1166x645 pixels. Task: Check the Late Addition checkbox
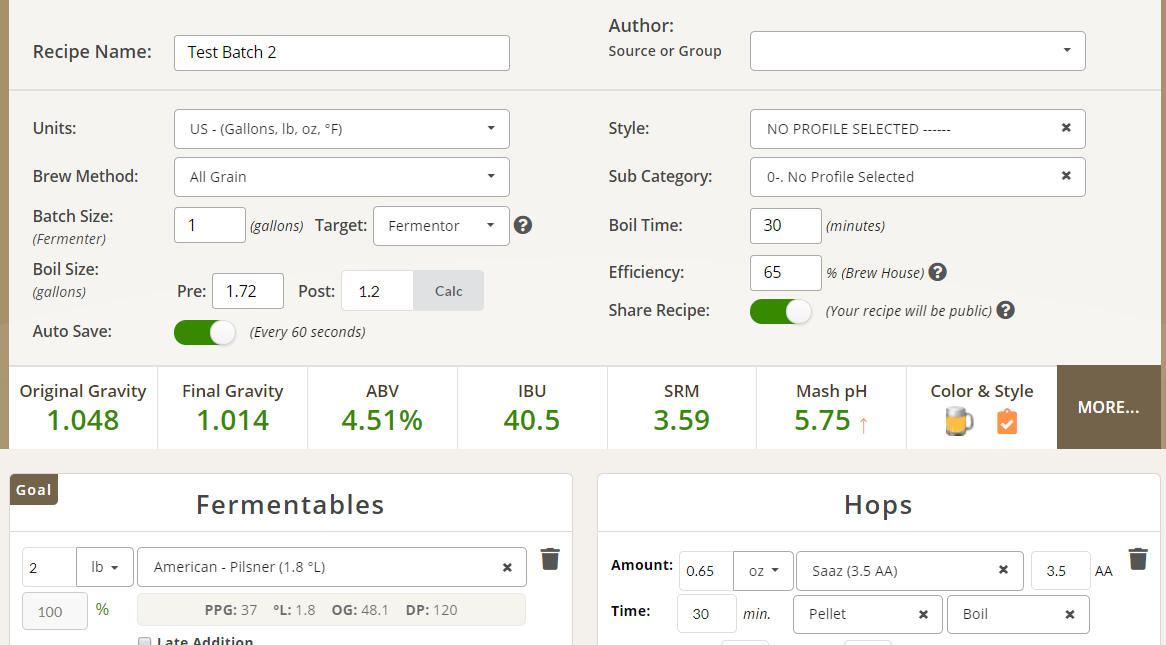(145, 641)
